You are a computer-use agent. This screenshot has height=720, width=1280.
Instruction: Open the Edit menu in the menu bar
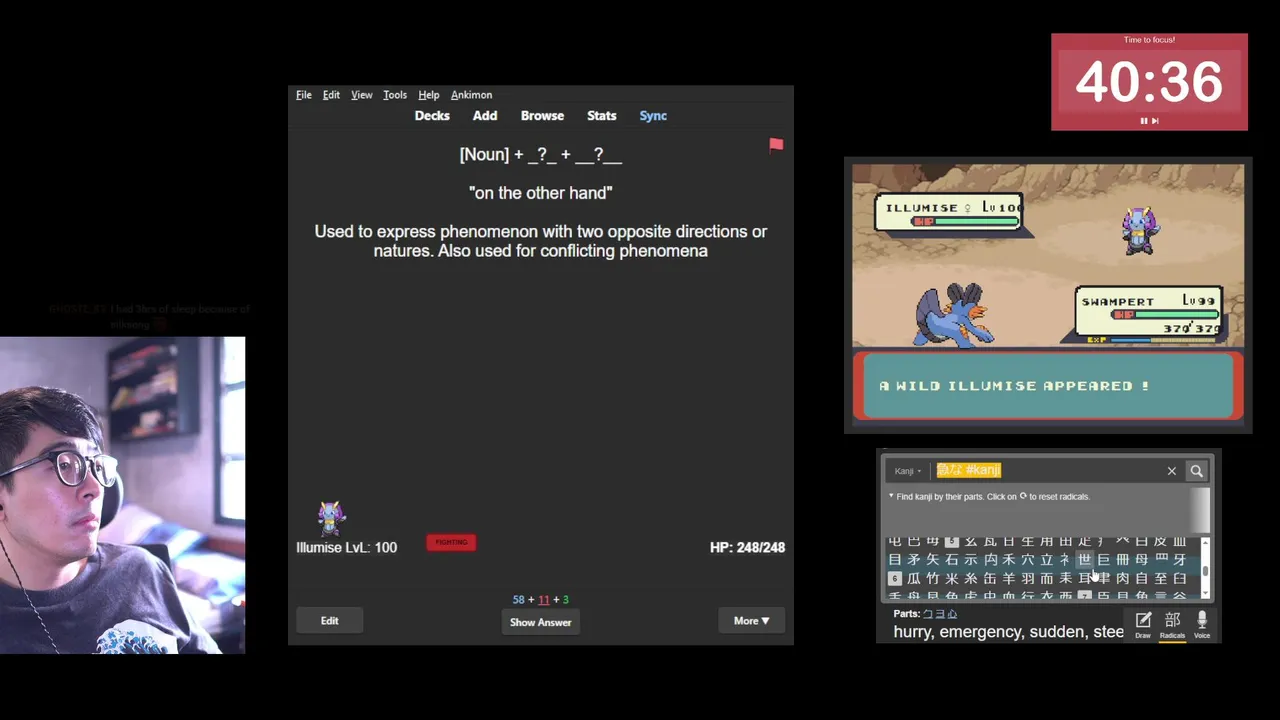331,95
